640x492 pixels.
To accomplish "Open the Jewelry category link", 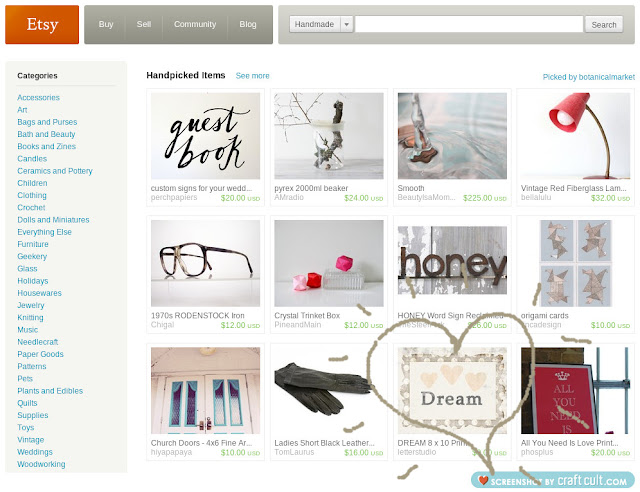I will [x=31, y=305].
